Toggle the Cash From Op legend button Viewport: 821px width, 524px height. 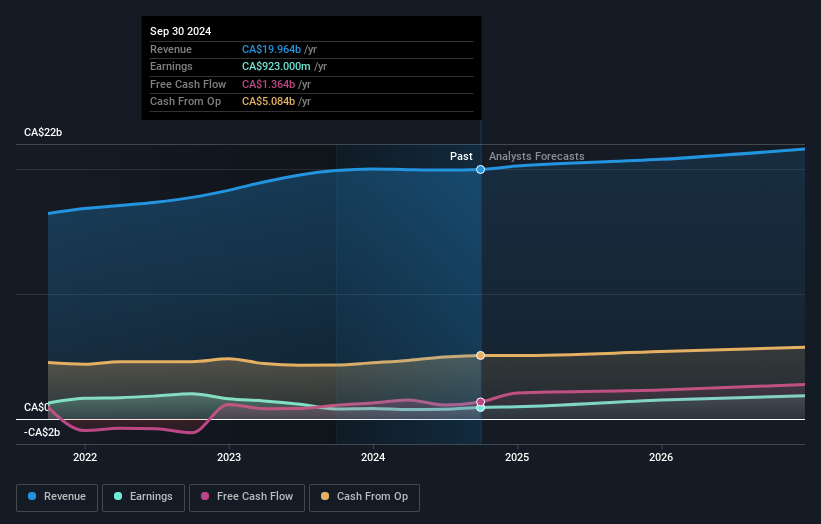364,497
